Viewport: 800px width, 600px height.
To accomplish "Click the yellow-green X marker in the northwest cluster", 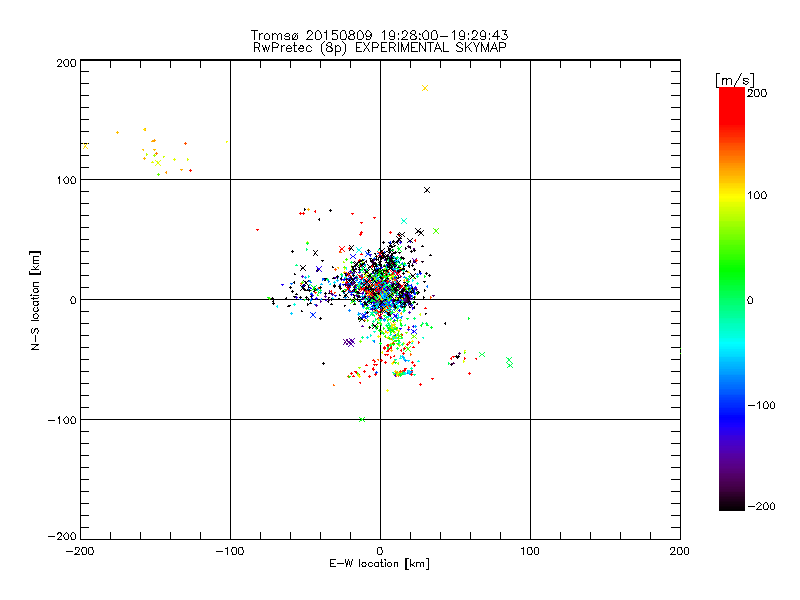I will 158,163.
